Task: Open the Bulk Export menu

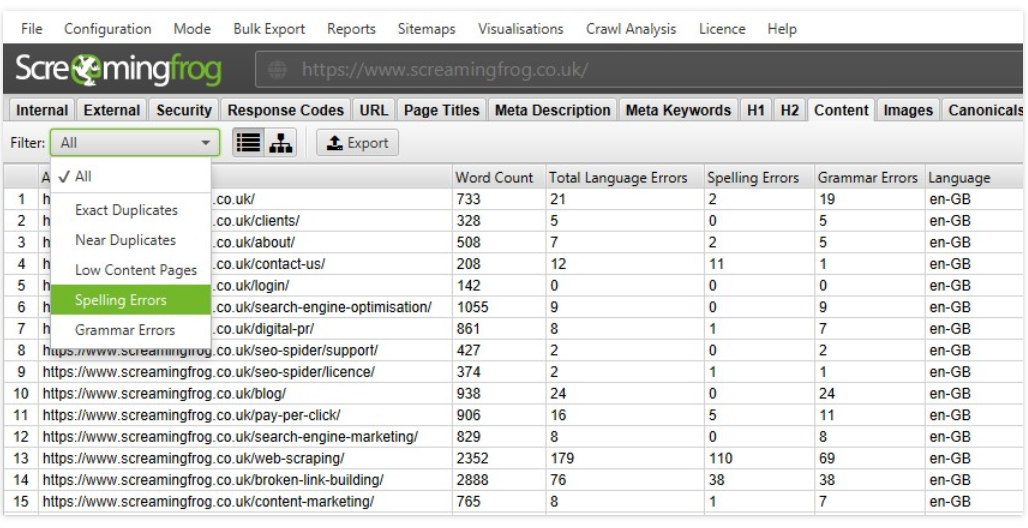Action: [269, 29]
